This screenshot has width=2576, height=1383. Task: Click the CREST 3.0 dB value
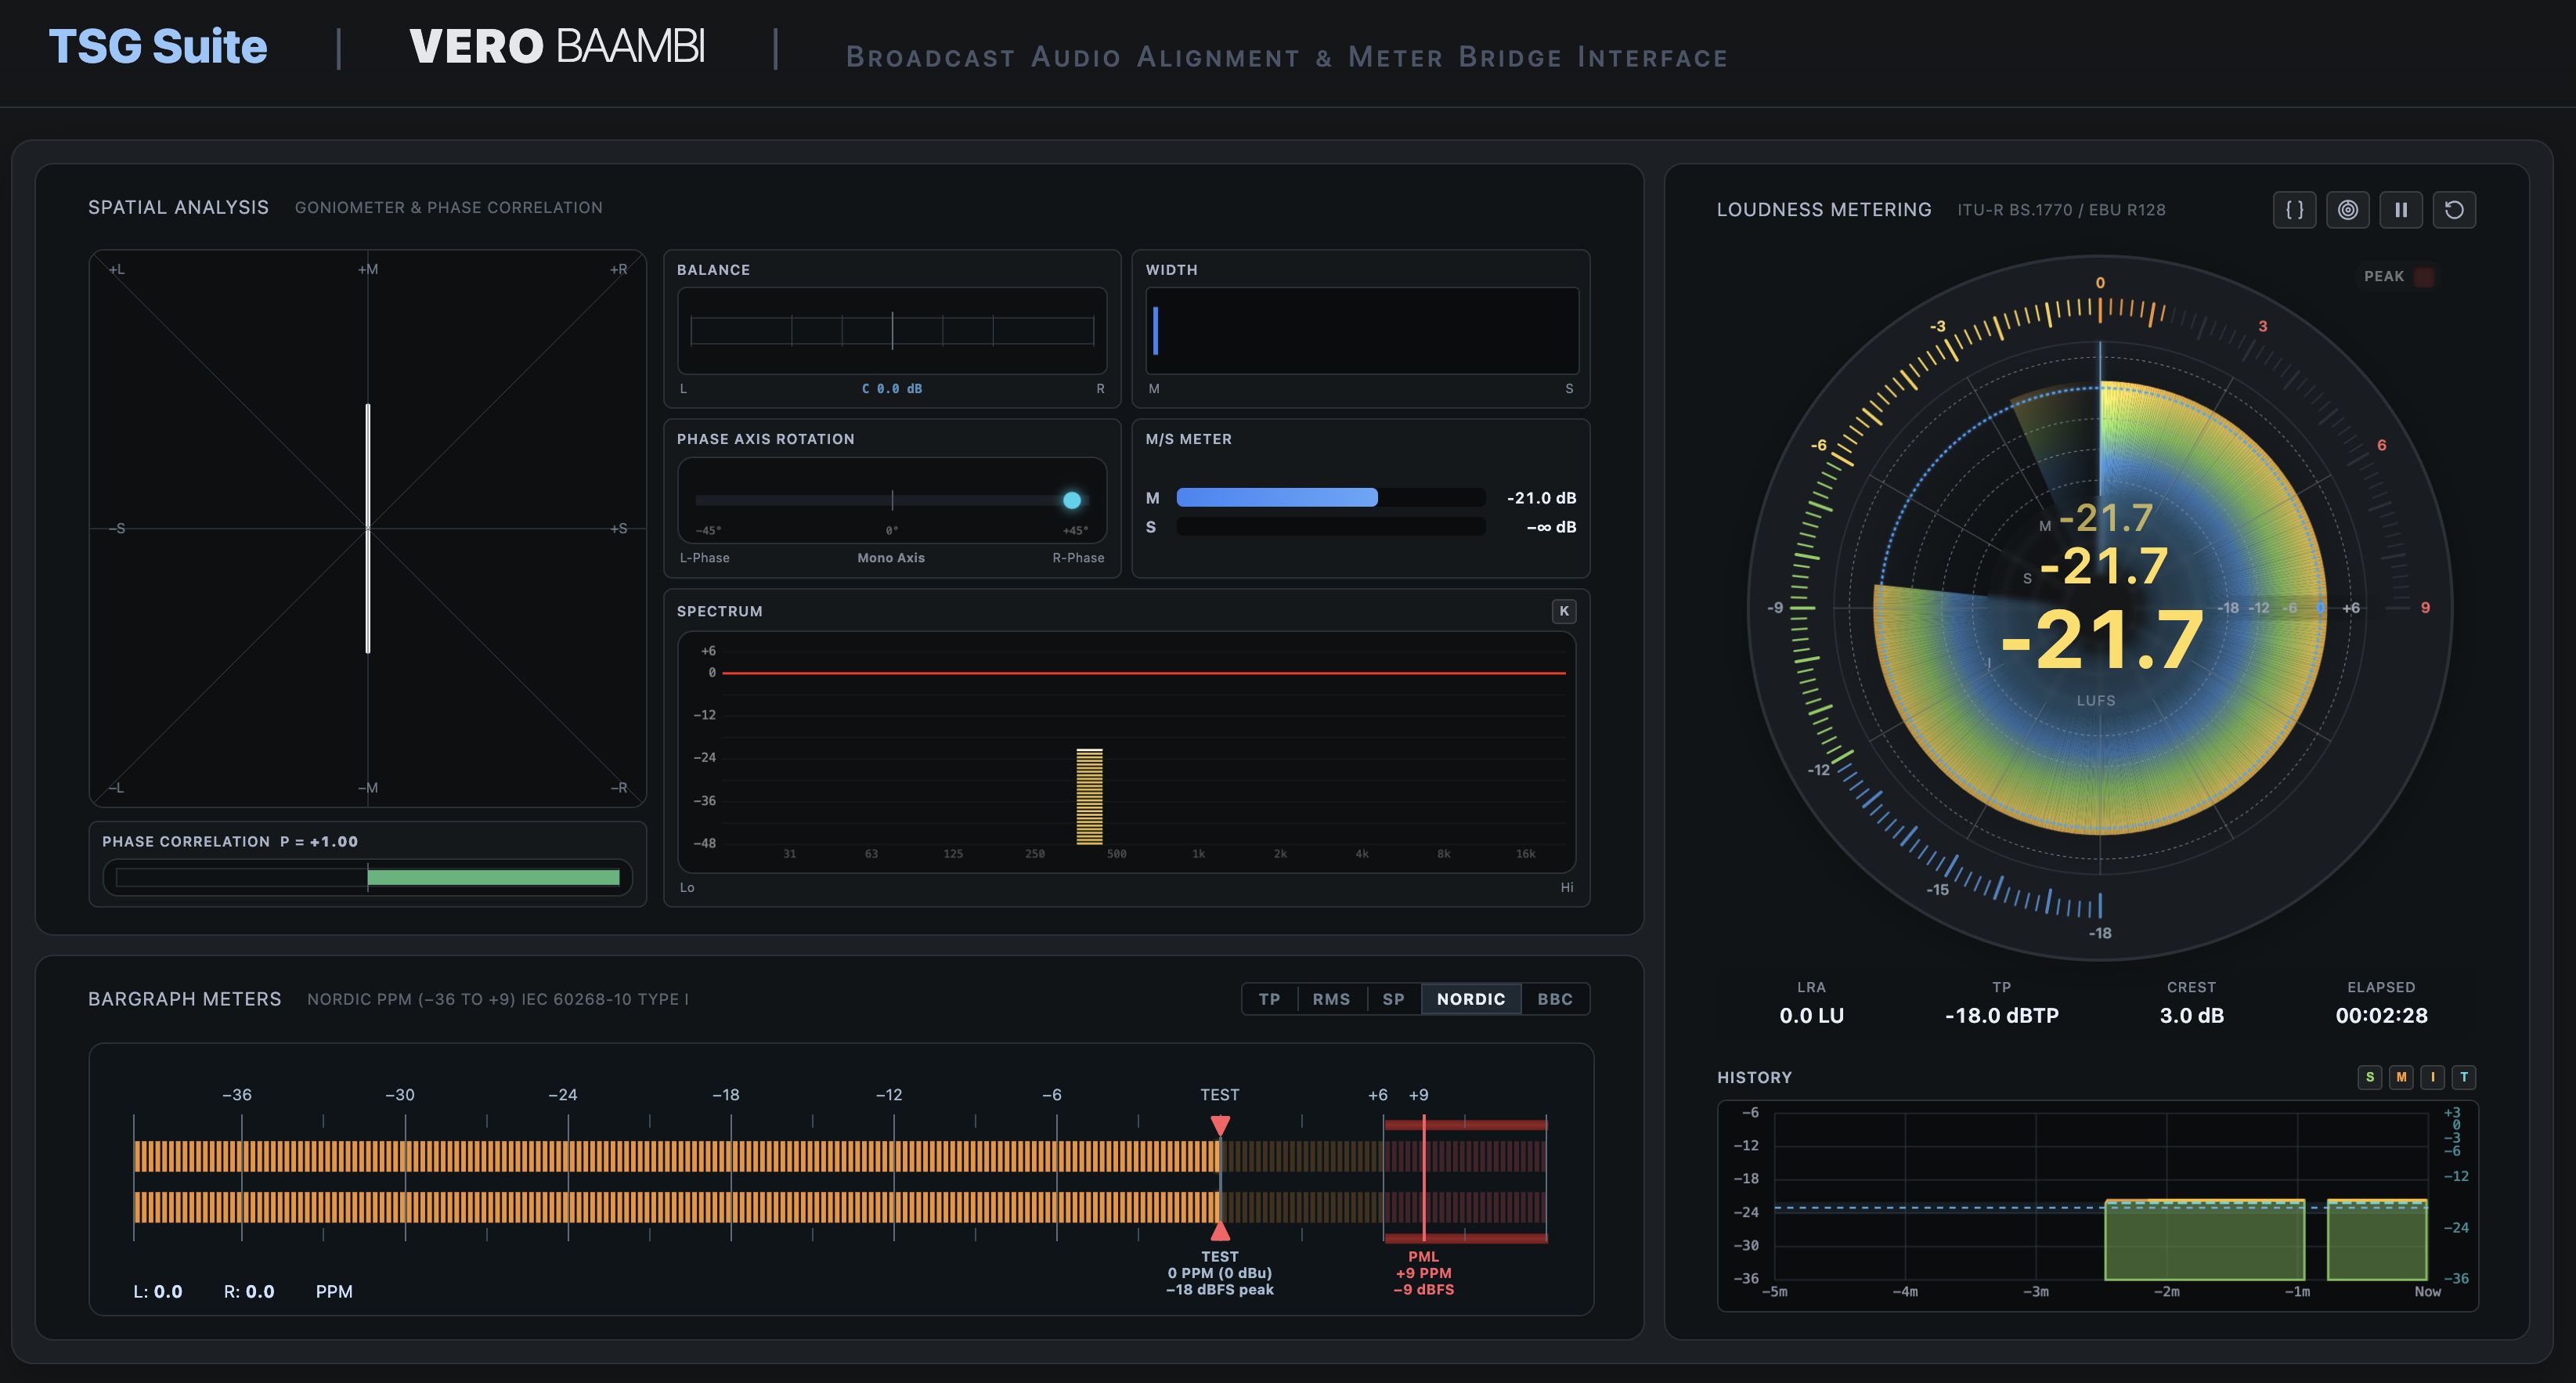(x=2191, y=1015)
